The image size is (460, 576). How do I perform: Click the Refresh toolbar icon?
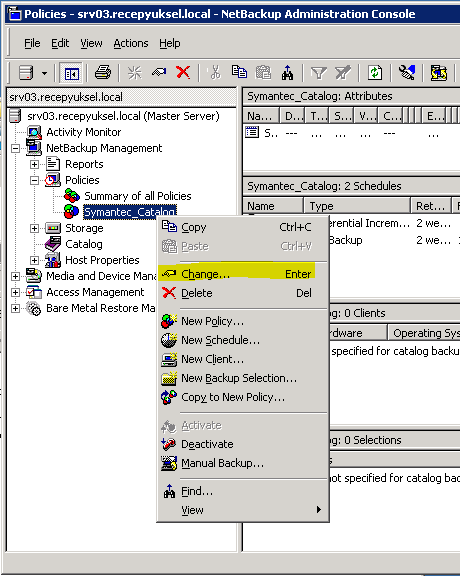374,72
